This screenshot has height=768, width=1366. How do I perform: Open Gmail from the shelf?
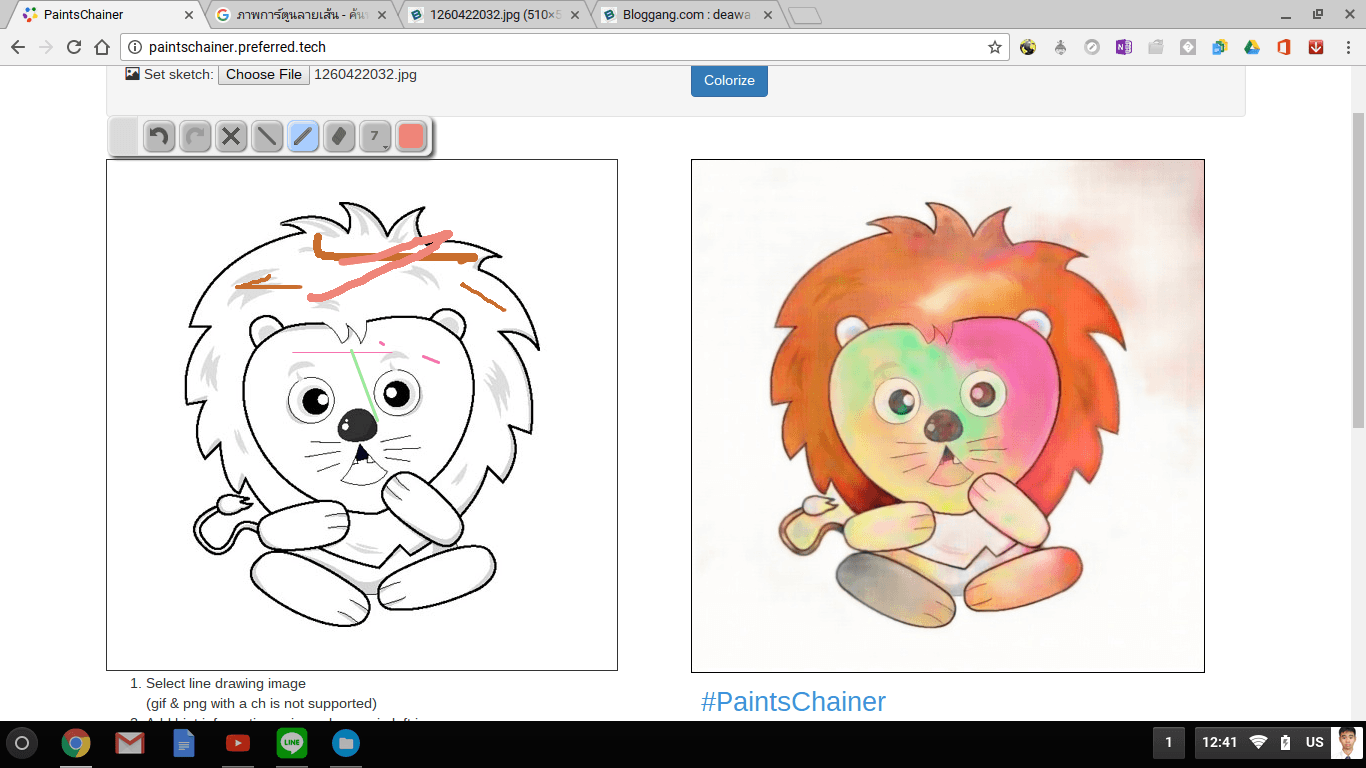(130, 743)
